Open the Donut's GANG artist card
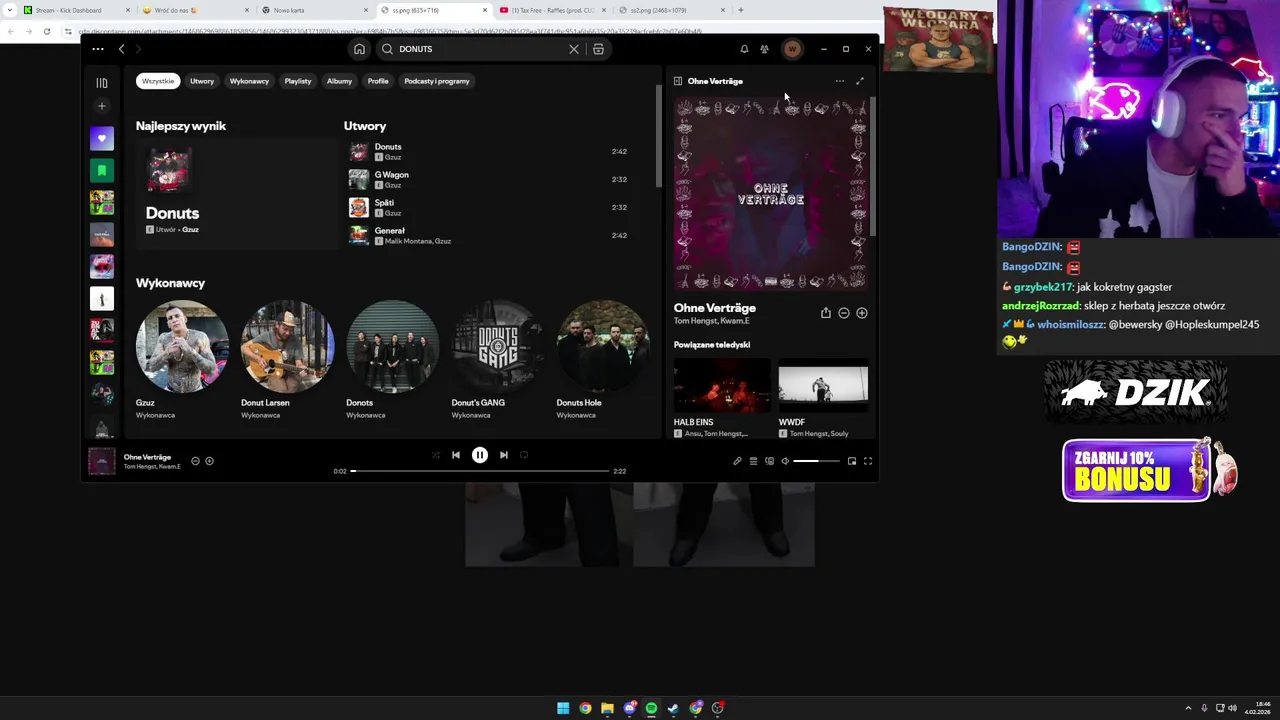The image size is (1280, 720). point(498,360)
